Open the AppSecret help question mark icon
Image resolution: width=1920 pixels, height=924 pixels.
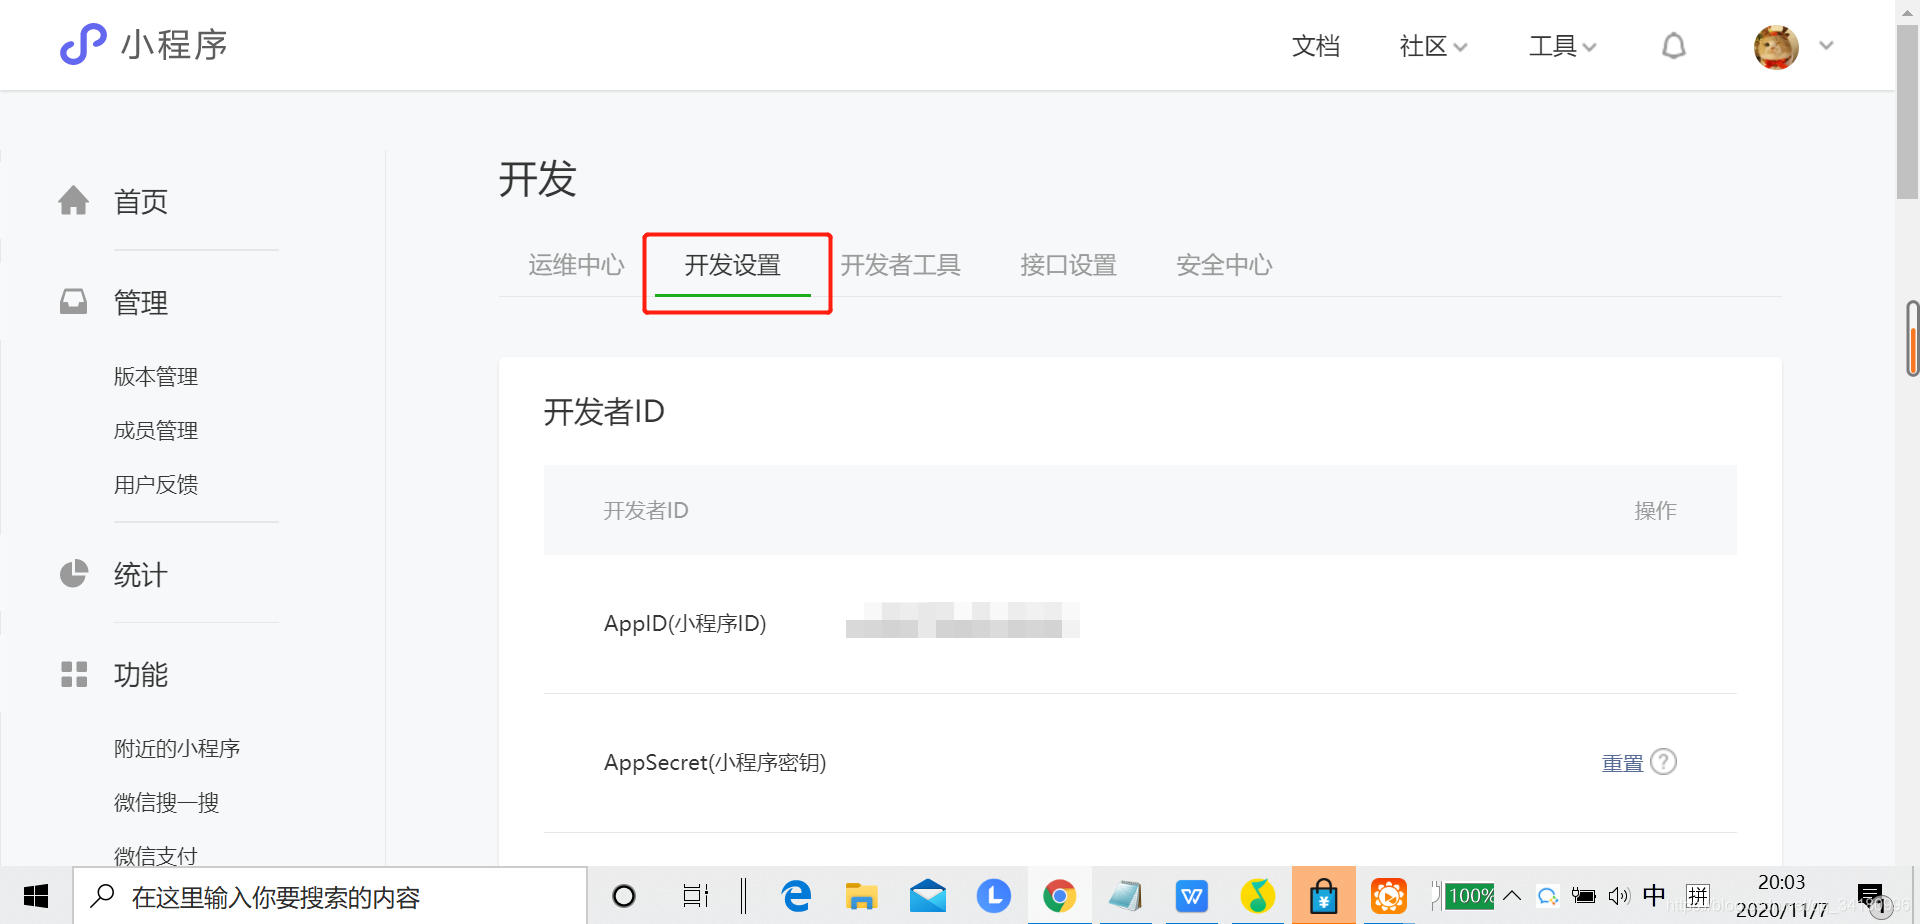click(1665, 761)
